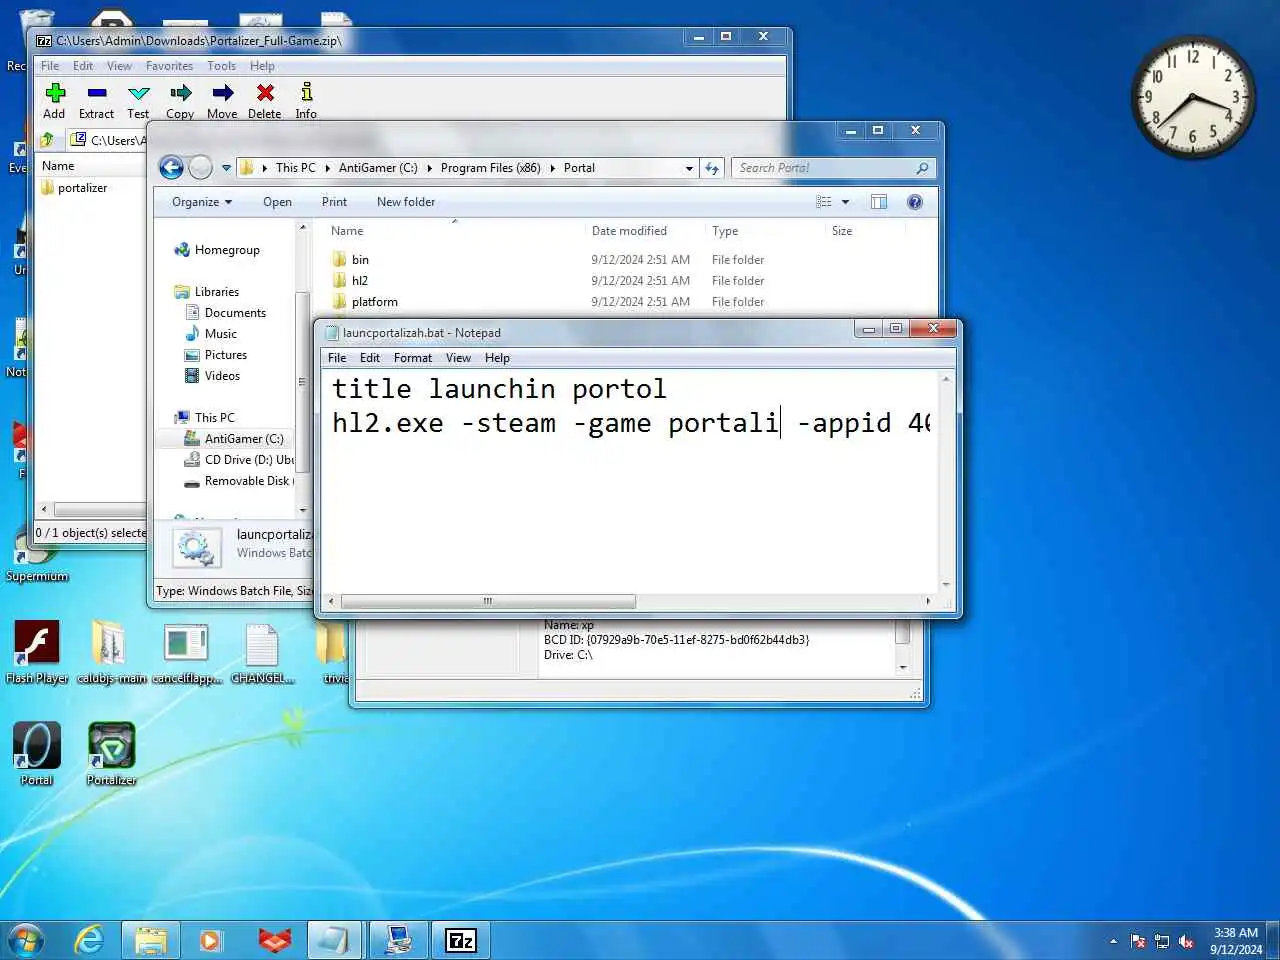Screen dimensions: 1280x960
Task: Click the Add button in 7-Zip toolbar
Action: point(54,101)
